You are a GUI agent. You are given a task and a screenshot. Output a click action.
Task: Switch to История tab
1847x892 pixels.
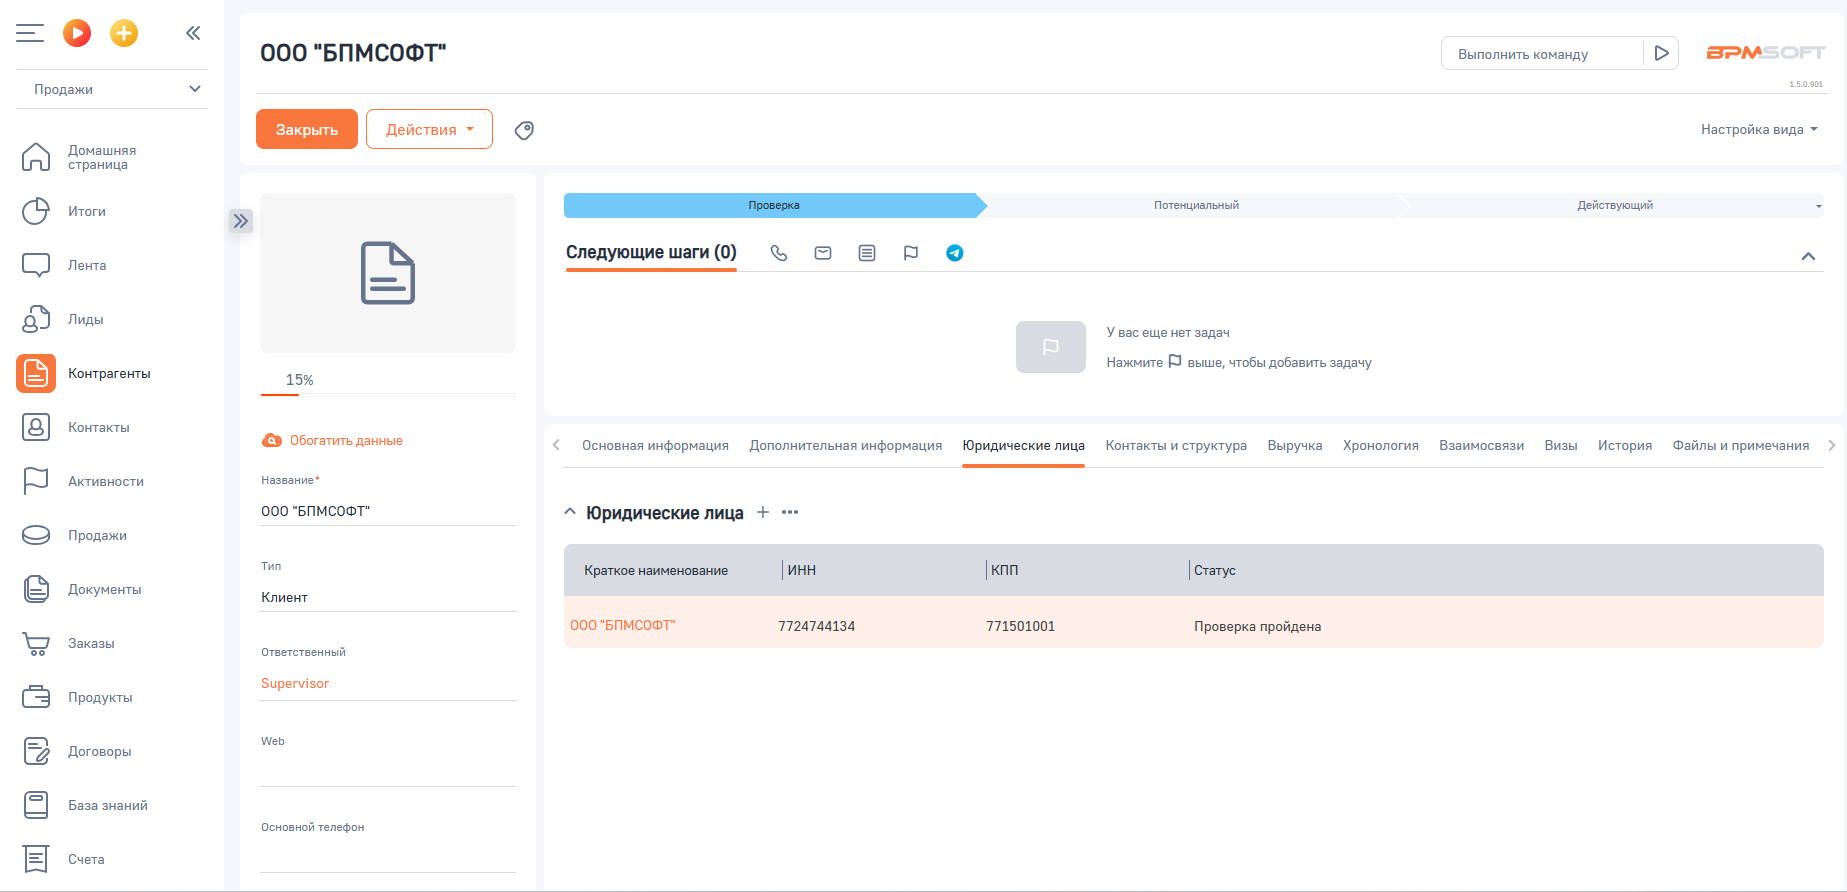tap(1625, 445)
